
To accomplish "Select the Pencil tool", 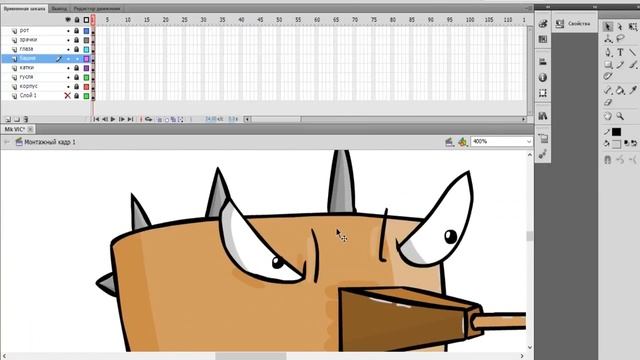I will coord(620,65).
